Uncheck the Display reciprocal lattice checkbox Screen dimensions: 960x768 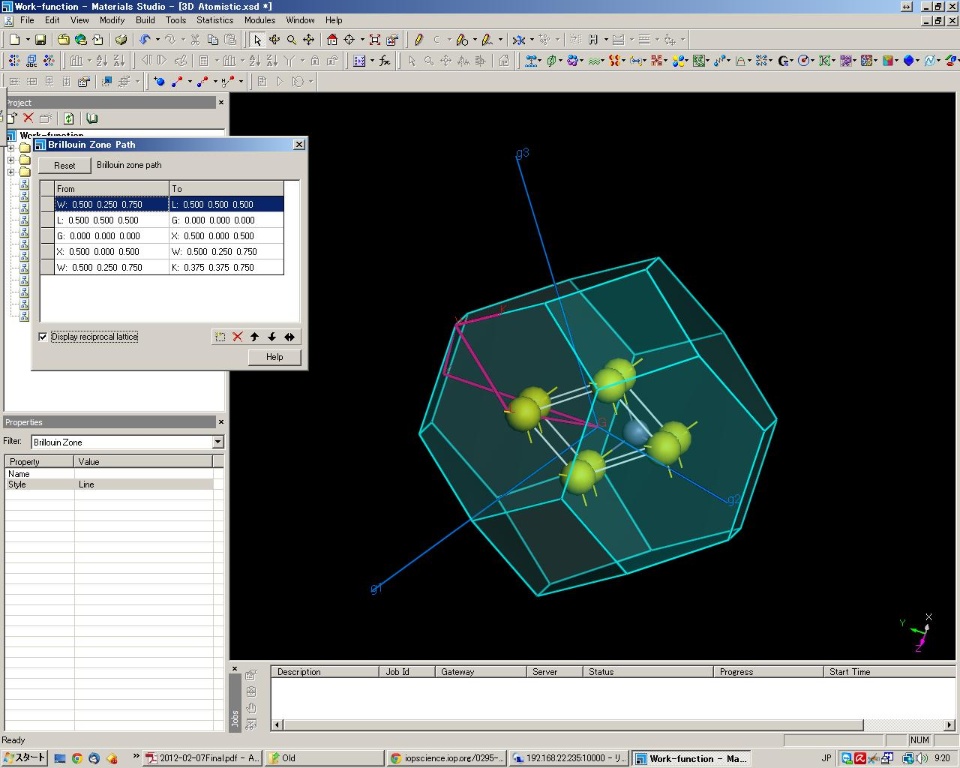43,337
